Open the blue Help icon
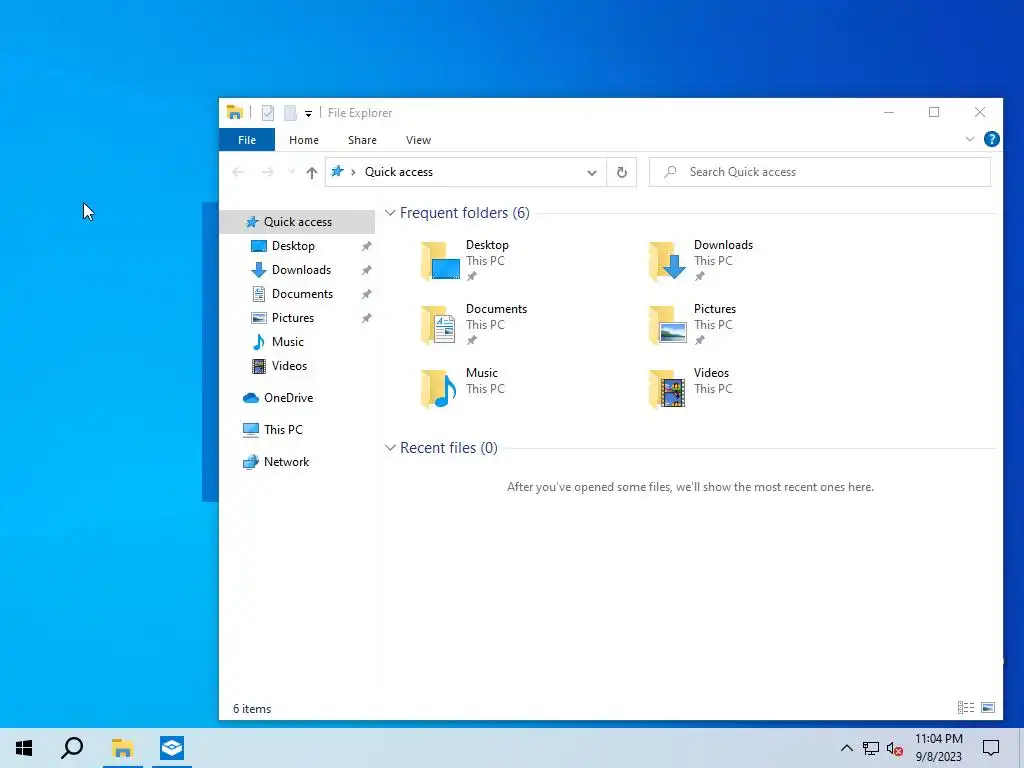1024x768 pixels. tap(991, 139)
